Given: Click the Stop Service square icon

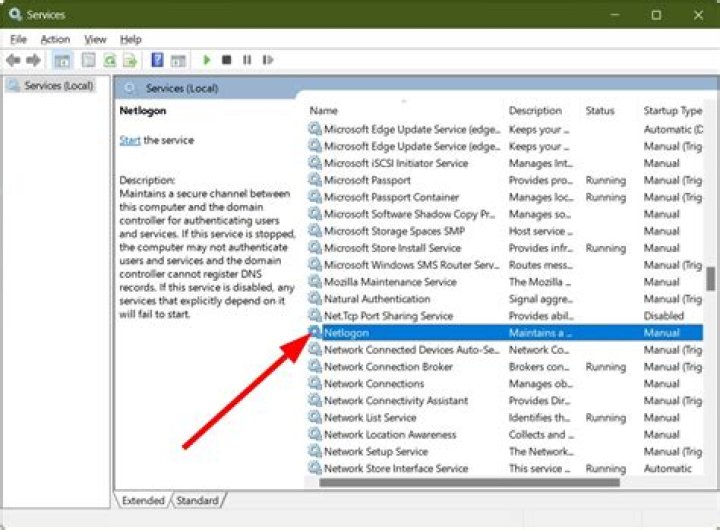Looking at the screenshot, I should coord(226,60).
